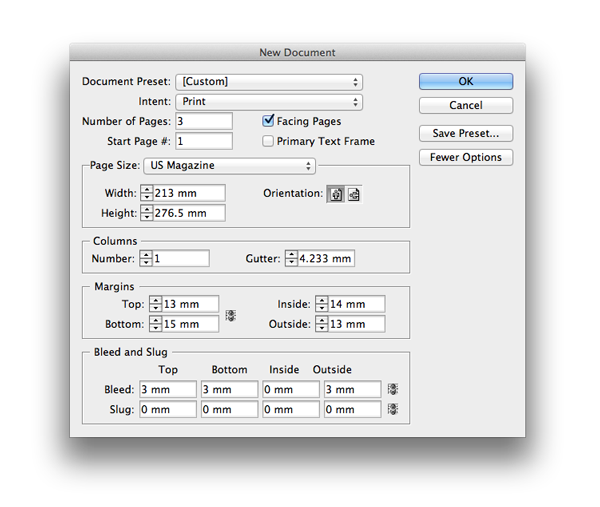The image size is (600, 507).
Task: Check Primary Text Frame checkbox
Action: [x=268, y=141]
